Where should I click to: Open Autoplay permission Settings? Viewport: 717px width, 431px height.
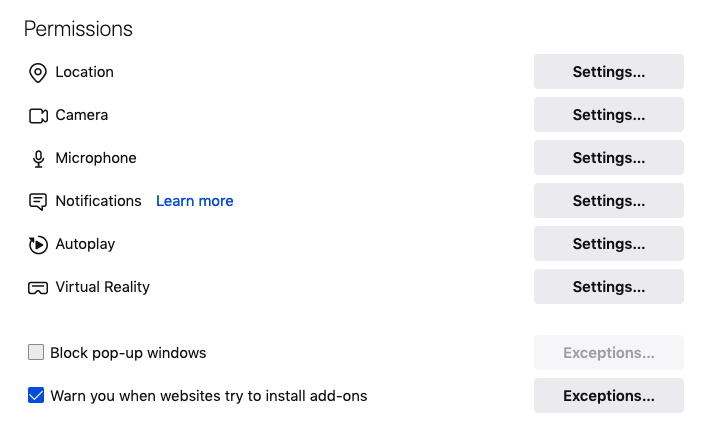pyautogui.click(x=608, y=244)
